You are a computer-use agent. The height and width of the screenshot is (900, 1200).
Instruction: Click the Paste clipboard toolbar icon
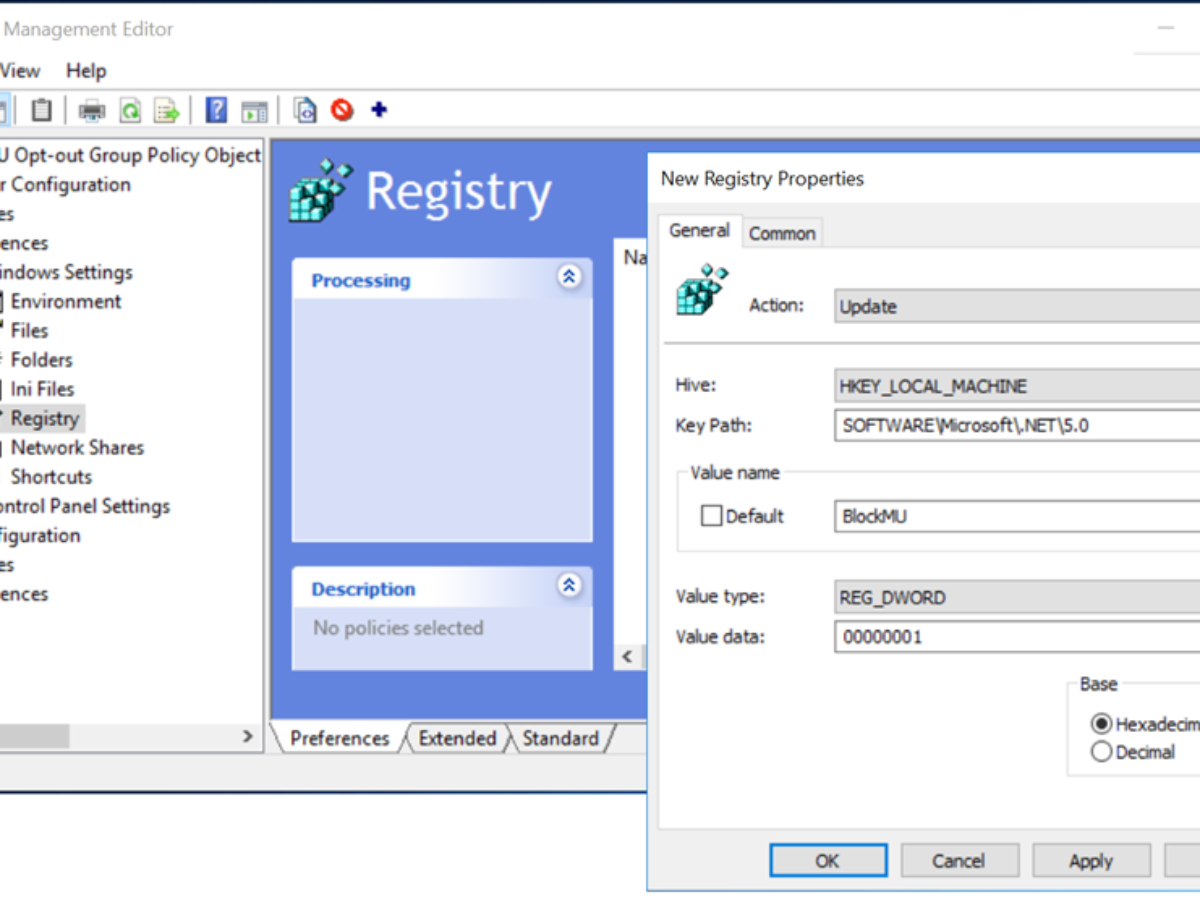(41, 110)
